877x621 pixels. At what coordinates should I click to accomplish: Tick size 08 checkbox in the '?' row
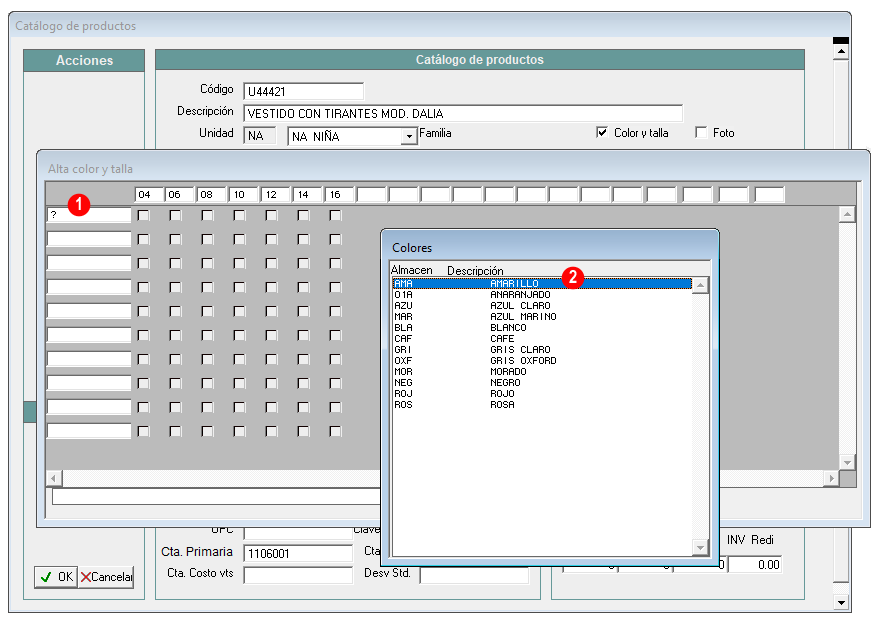click(208, 215)
